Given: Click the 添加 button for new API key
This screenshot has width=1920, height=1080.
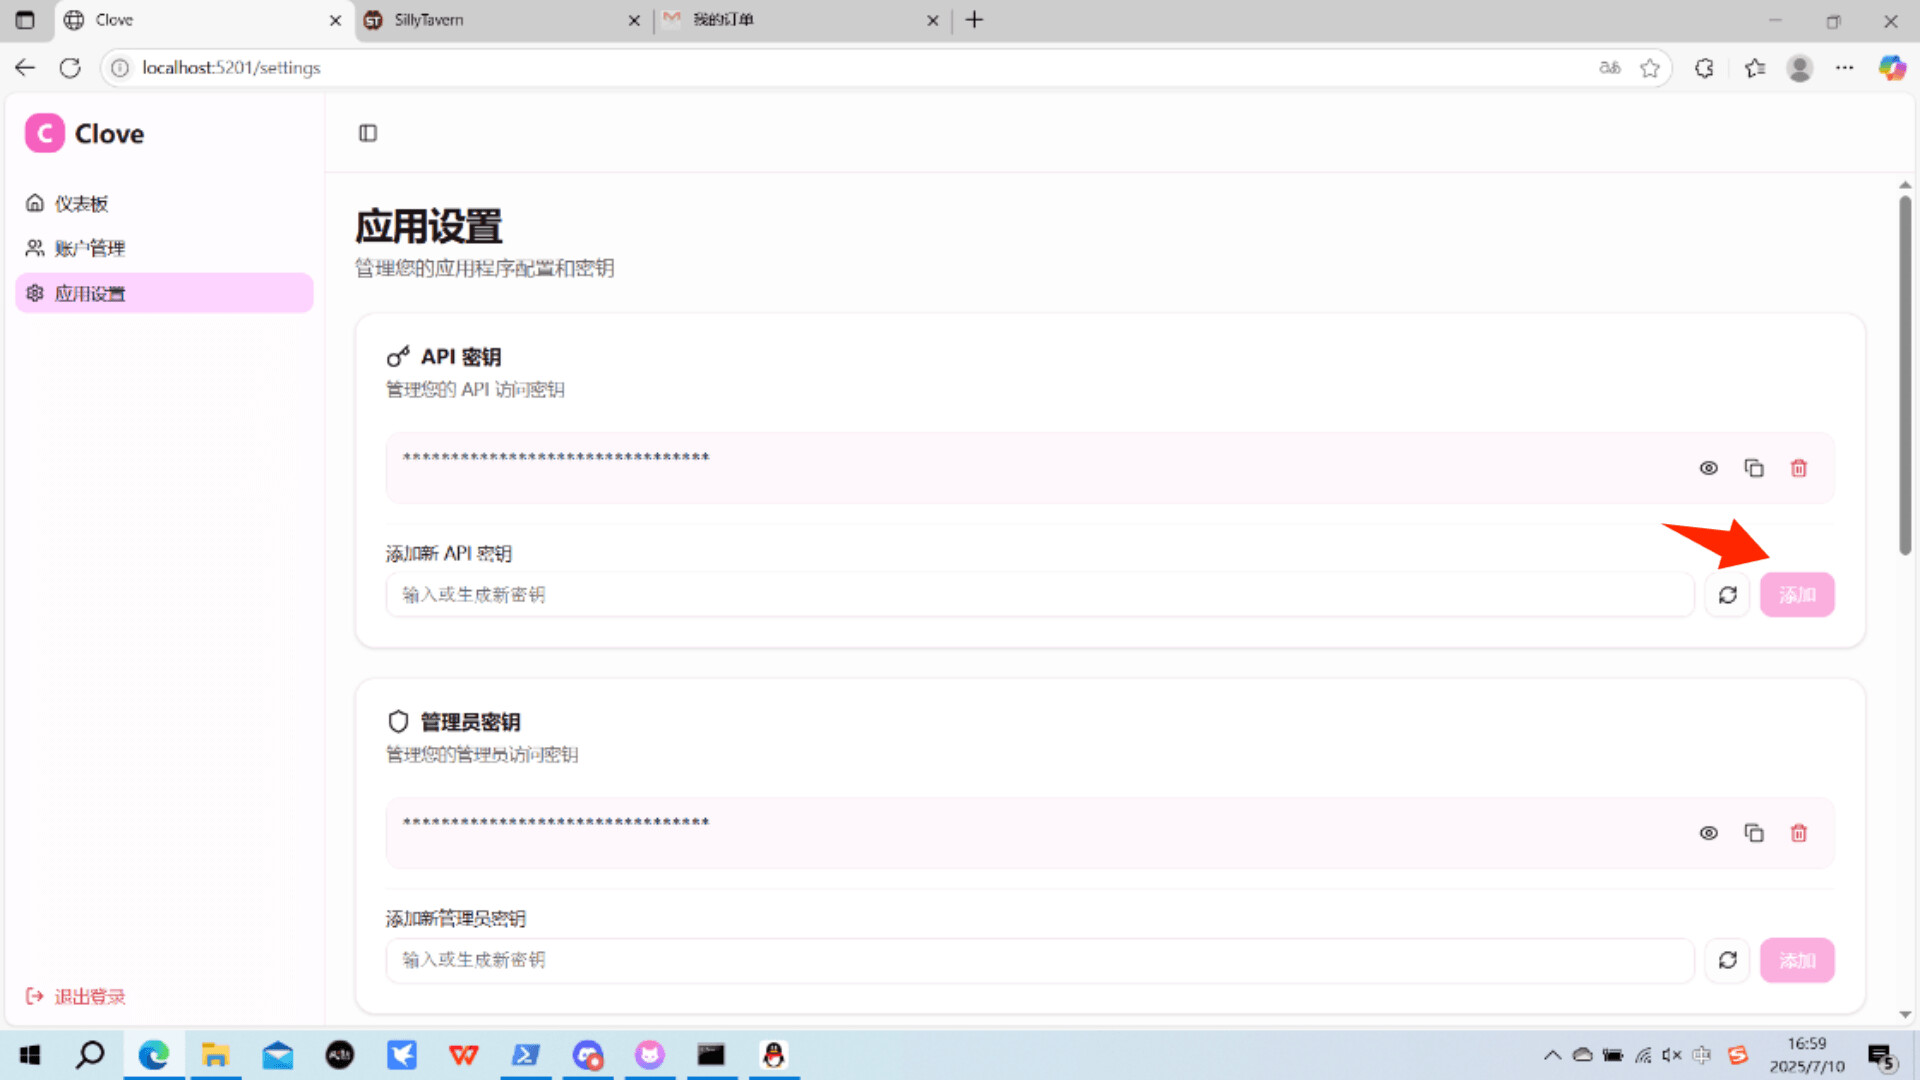Looking at the screenshot, I should pyautogui.click(x=1797, y=594).
